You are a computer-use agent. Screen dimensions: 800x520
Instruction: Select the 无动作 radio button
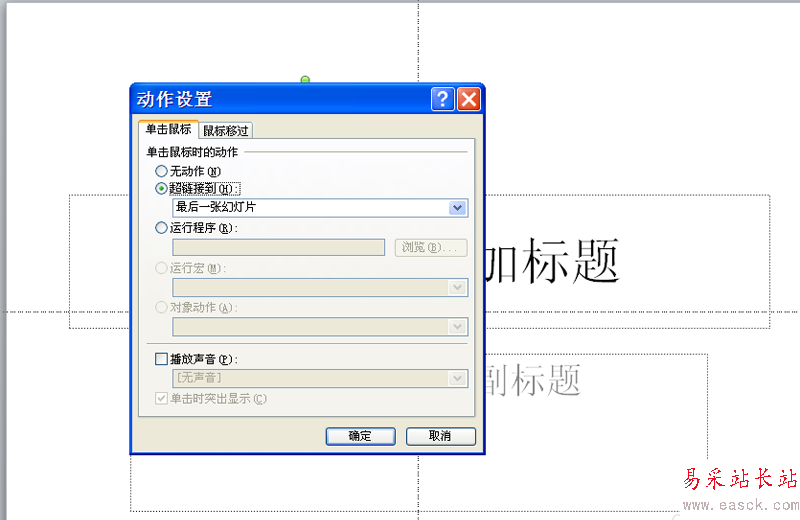[x=161, y=171]
